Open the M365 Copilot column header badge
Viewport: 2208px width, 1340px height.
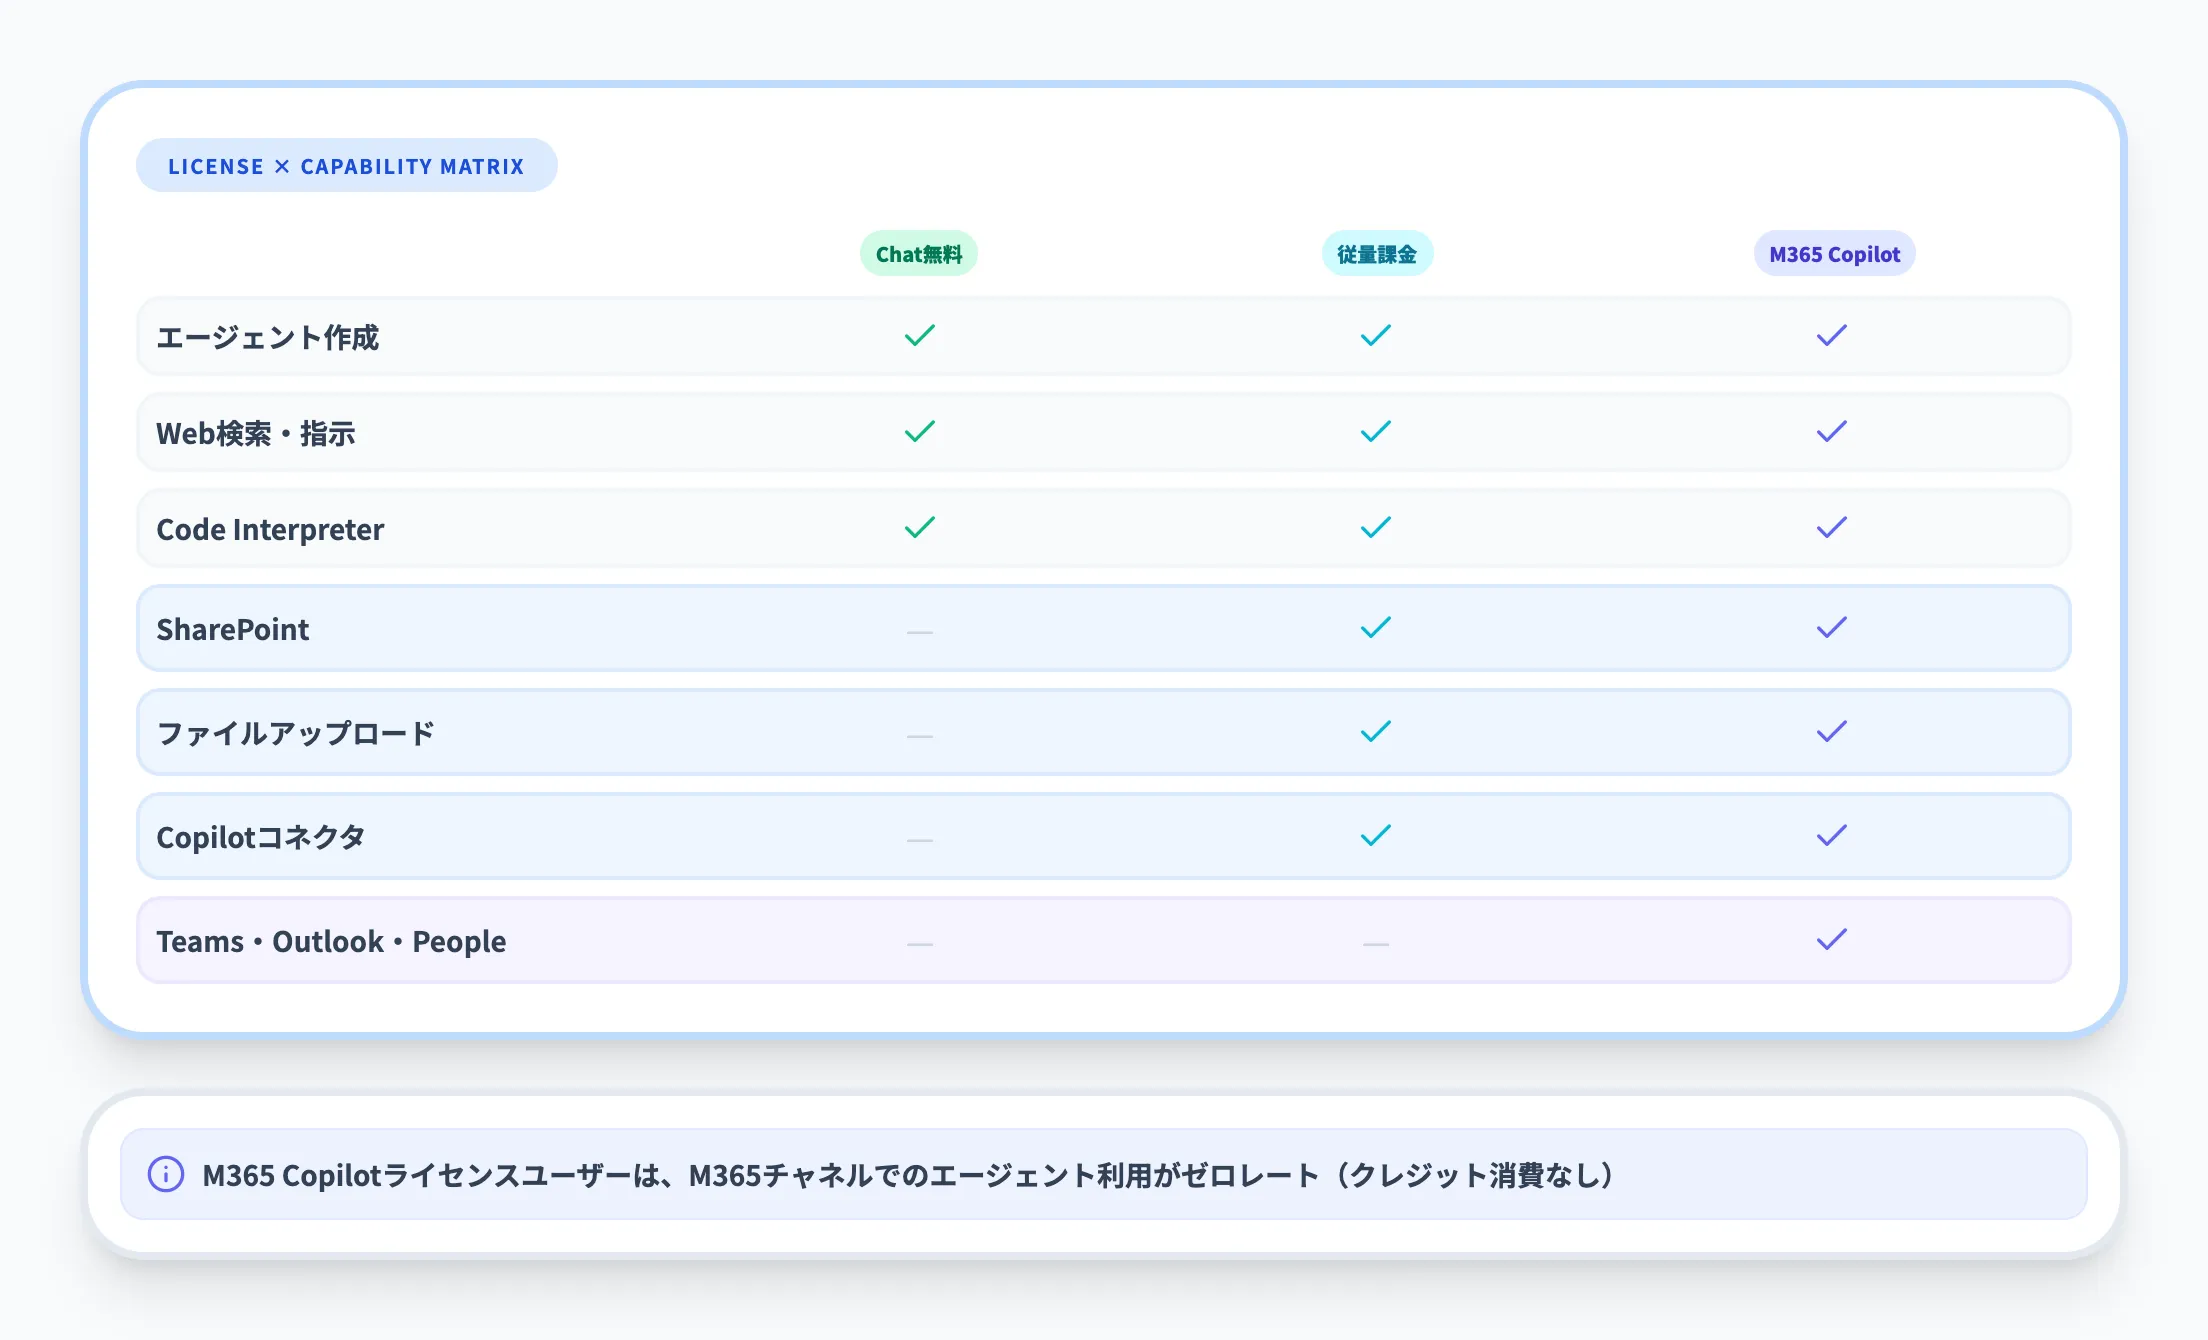click(1833, 254)
